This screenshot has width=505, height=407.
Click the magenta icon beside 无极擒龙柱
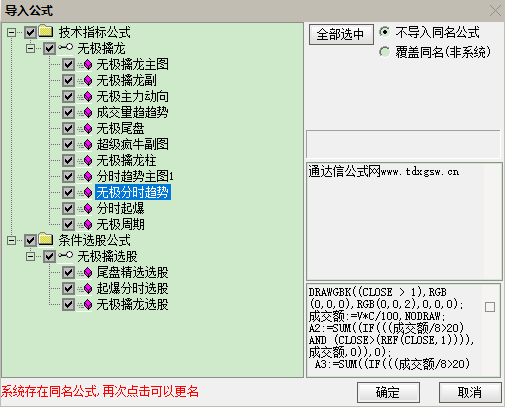(87, 160)
